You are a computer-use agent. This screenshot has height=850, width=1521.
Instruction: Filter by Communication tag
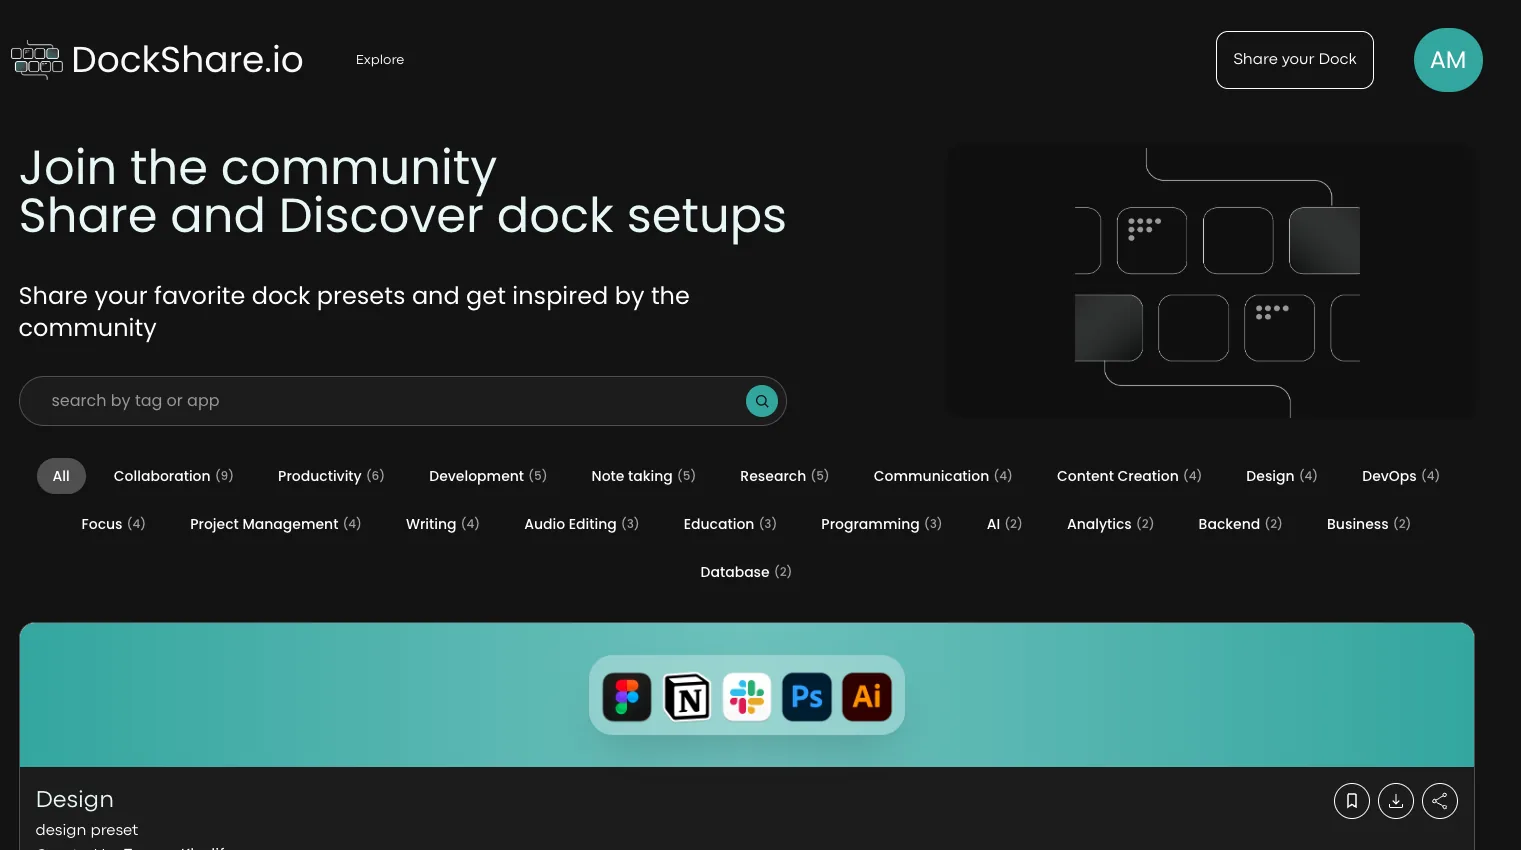(943, 476)
